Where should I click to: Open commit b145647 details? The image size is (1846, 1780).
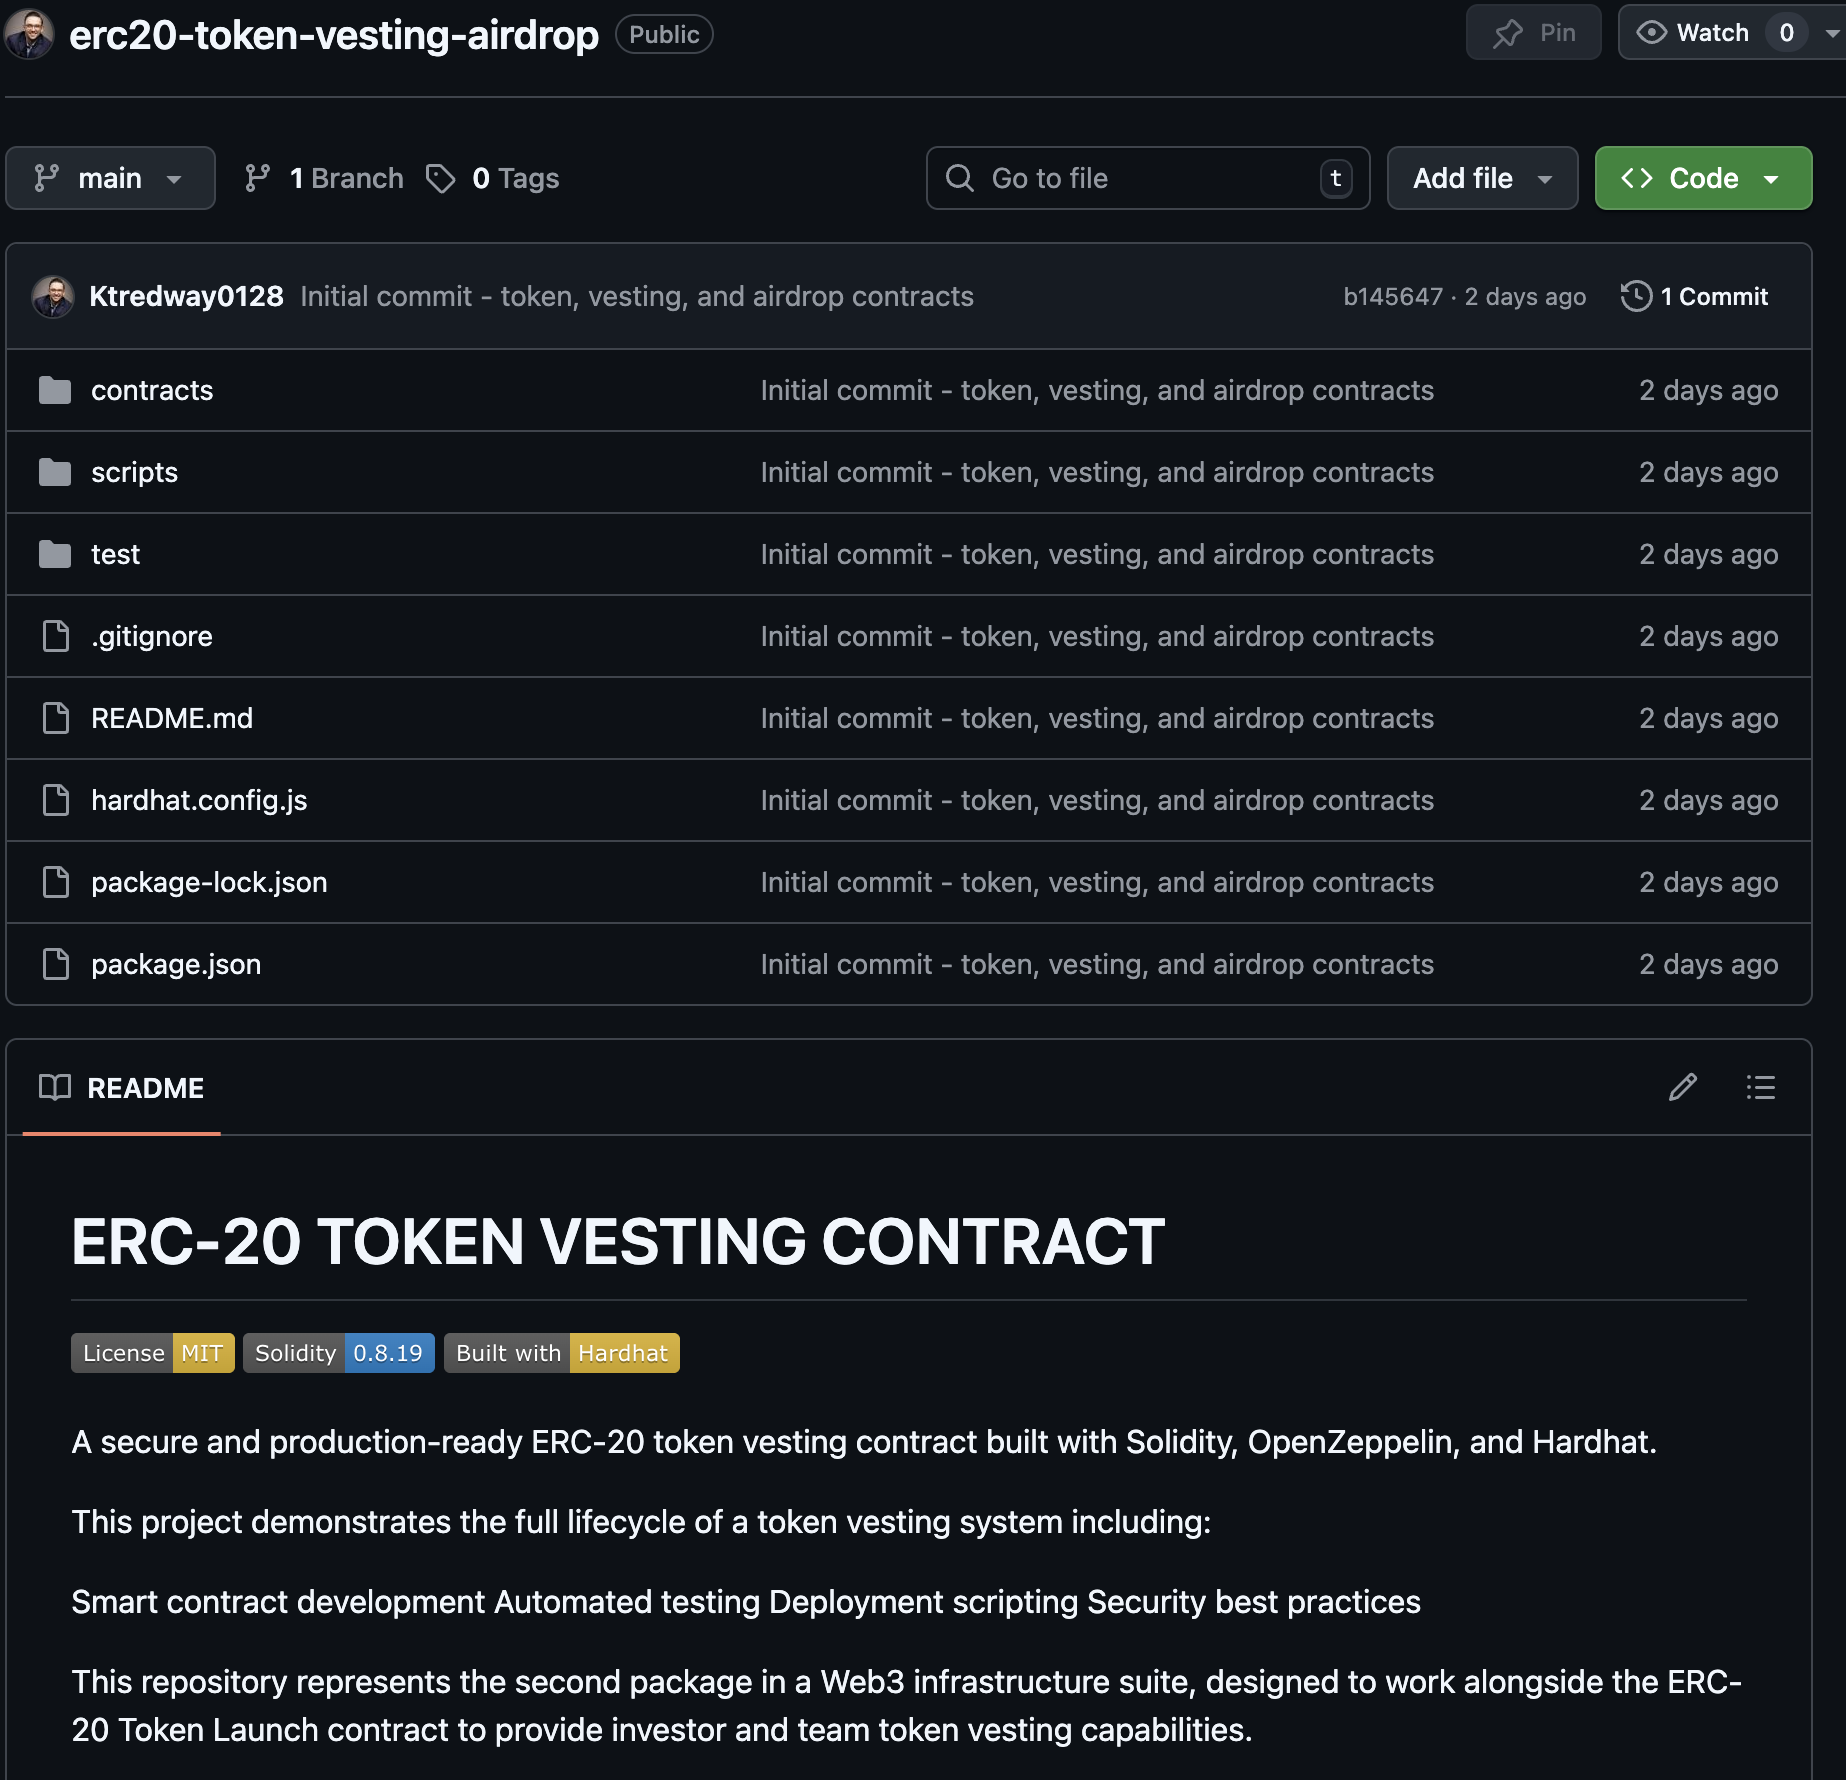click(1392, 296)
